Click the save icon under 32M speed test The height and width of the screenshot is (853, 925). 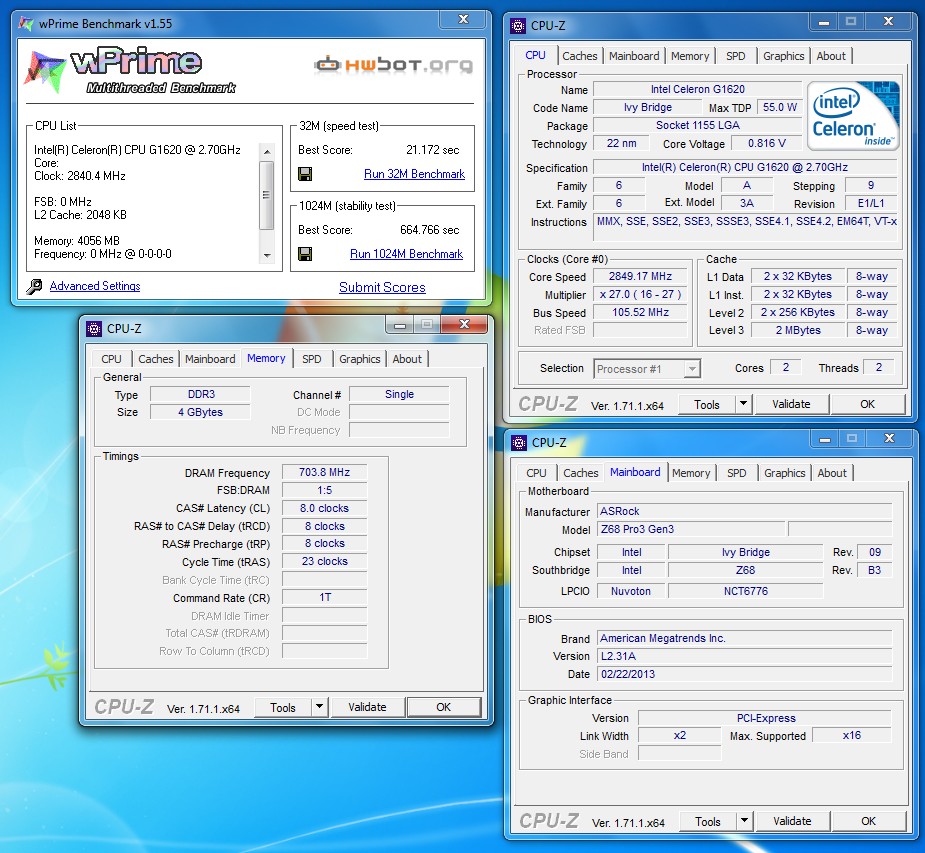(305, 174)
